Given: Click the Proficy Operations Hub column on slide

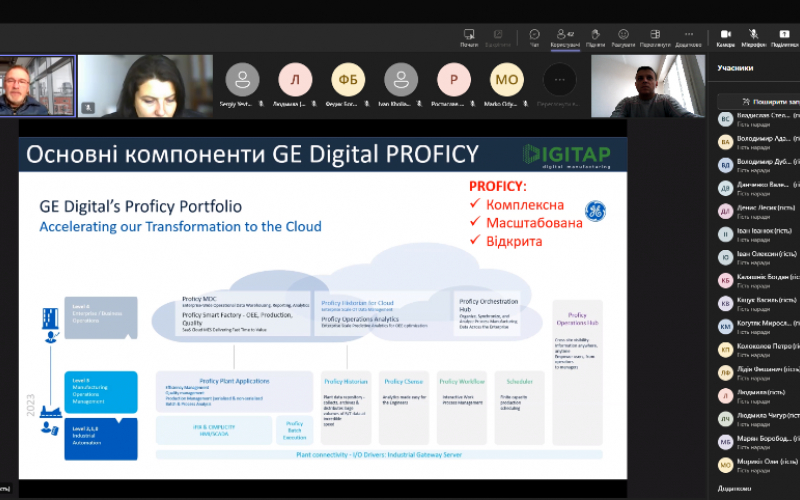Looking at the screenshot, I should (x=577, y=372).
